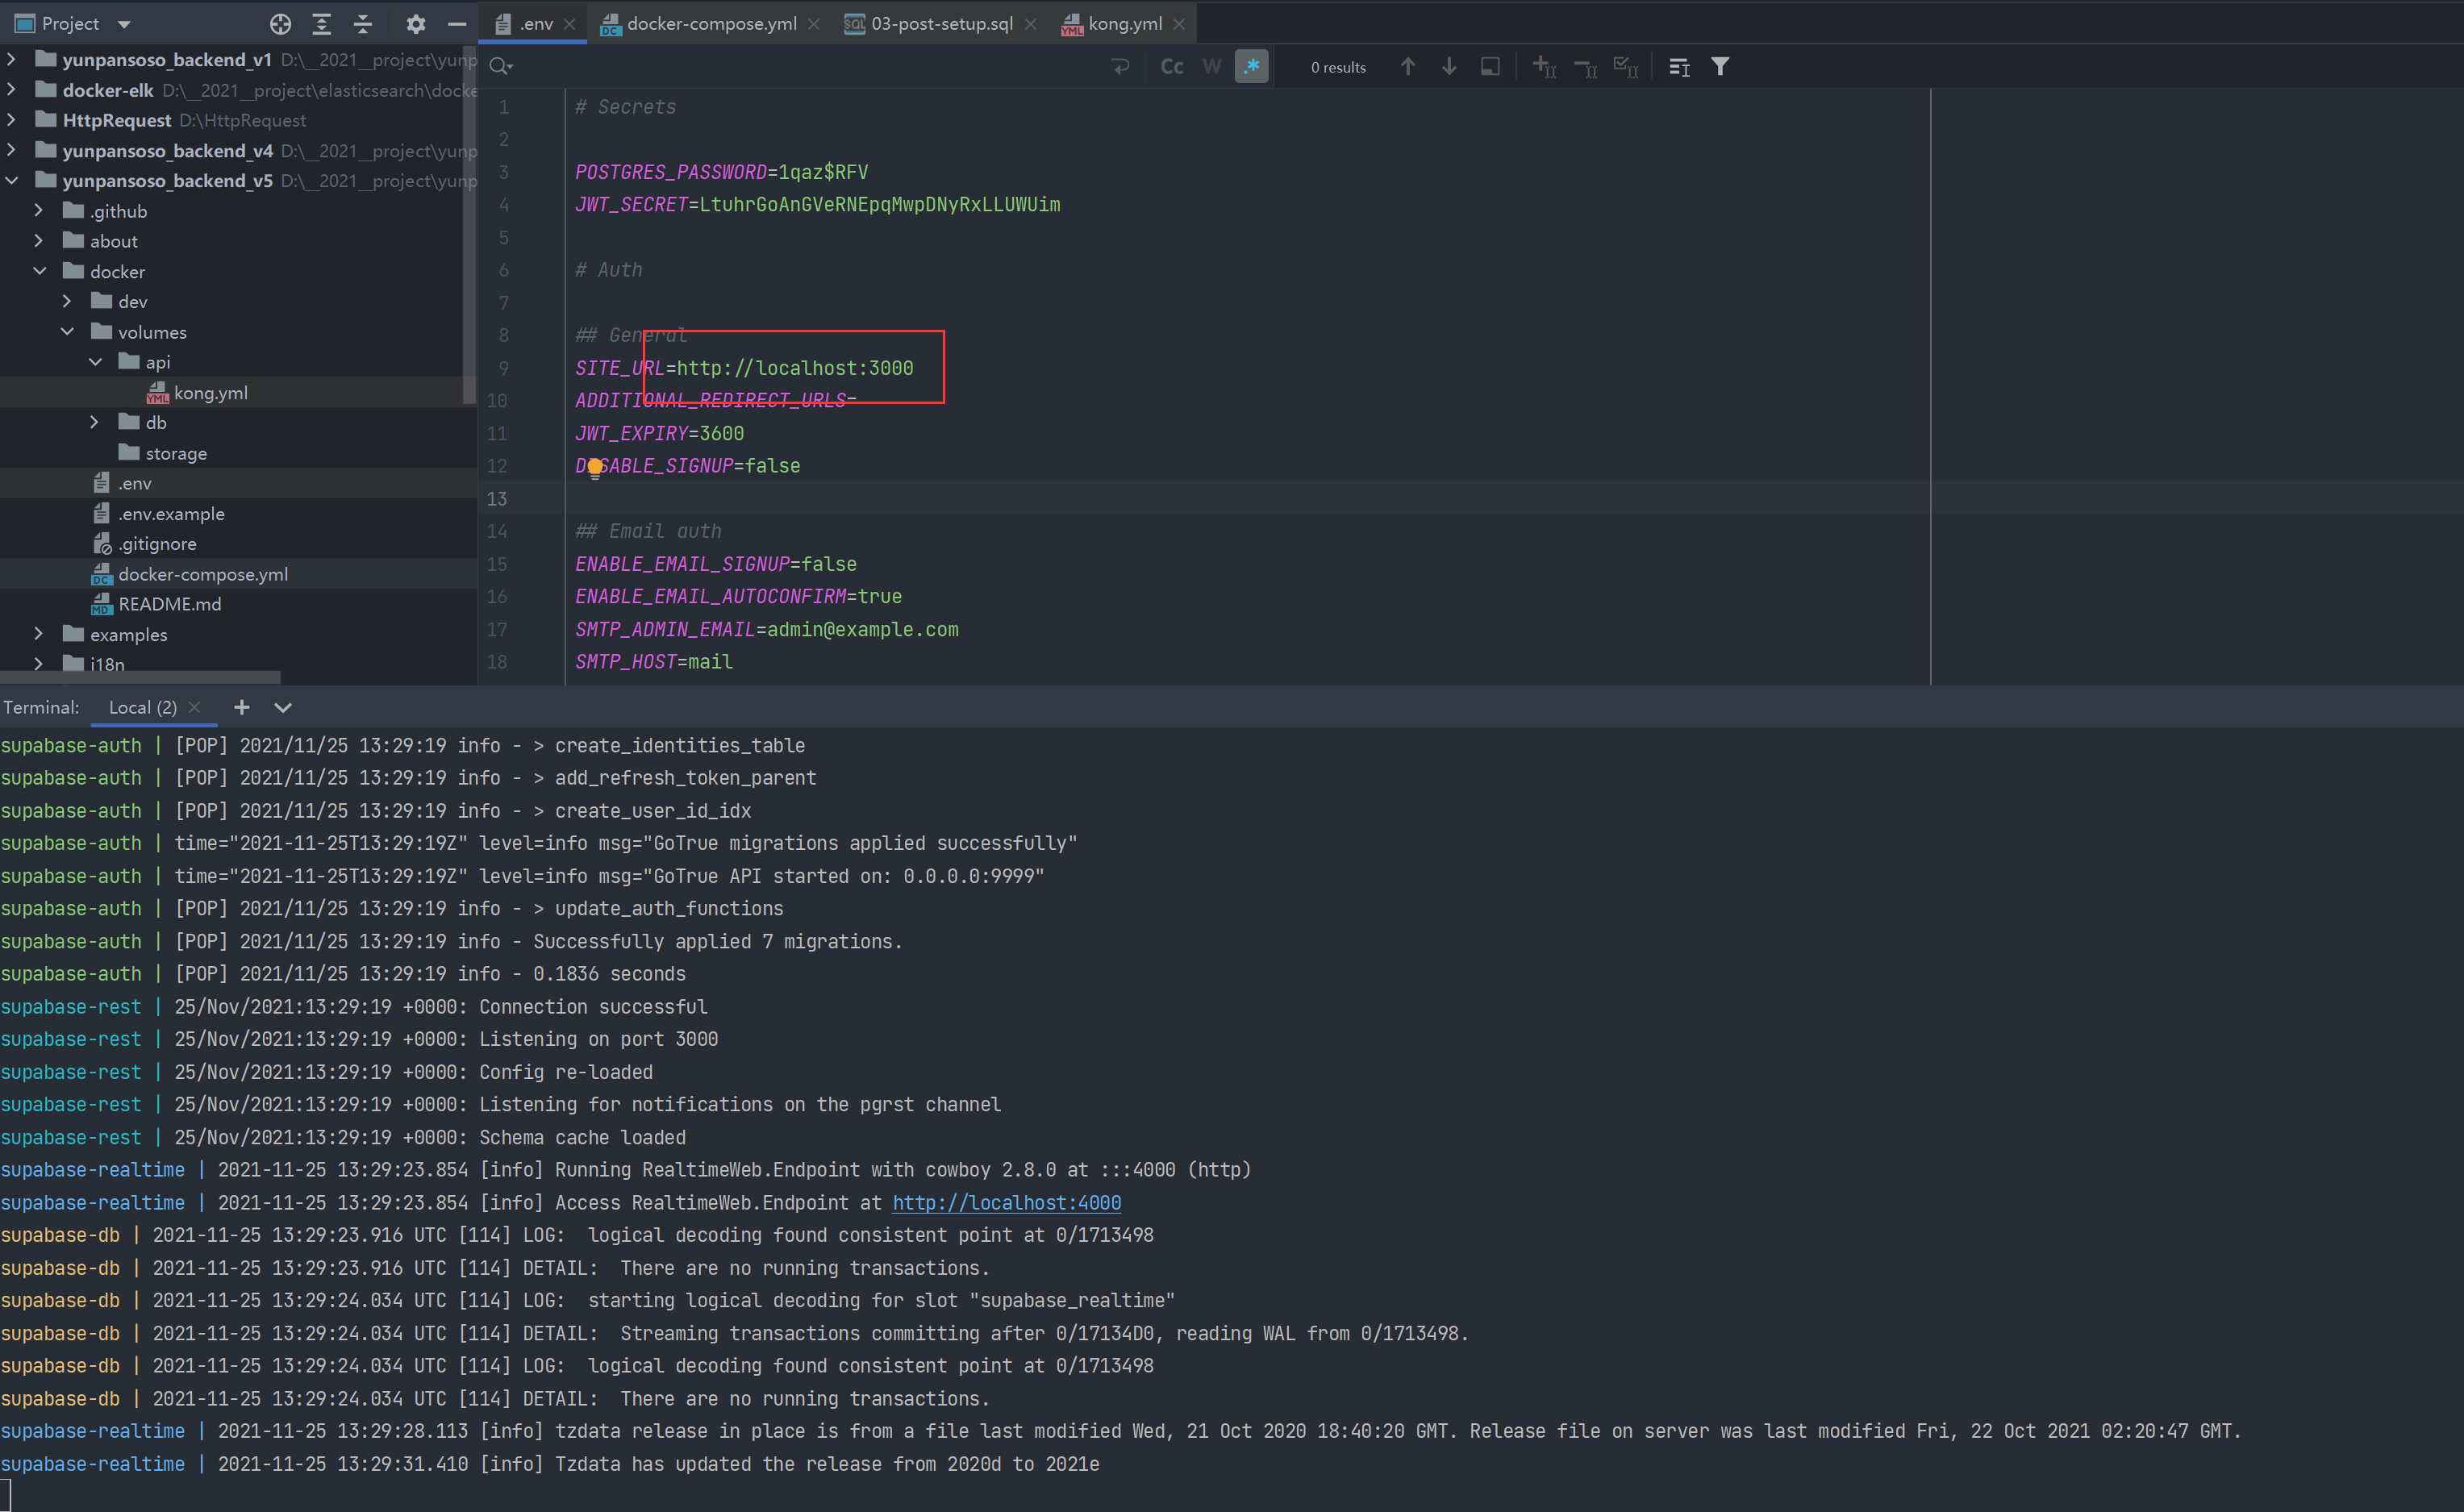Collapse the docker folder

pos(39,271)
